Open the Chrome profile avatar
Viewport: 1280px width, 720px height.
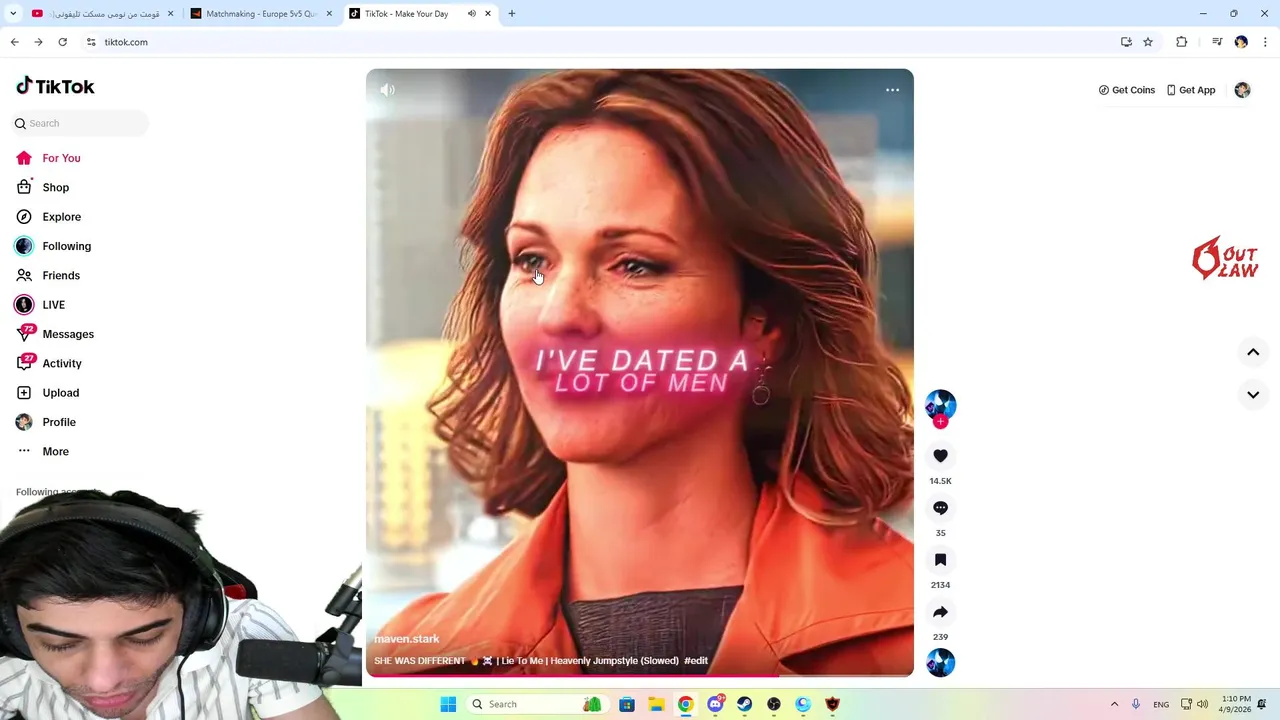point(1241,42)
